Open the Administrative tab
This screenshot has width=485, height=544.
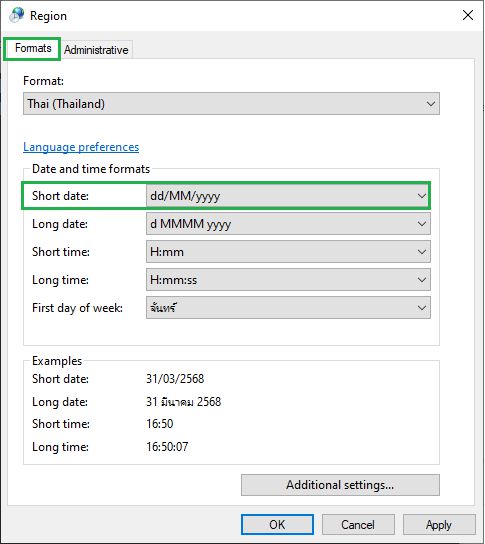point(96,50)
